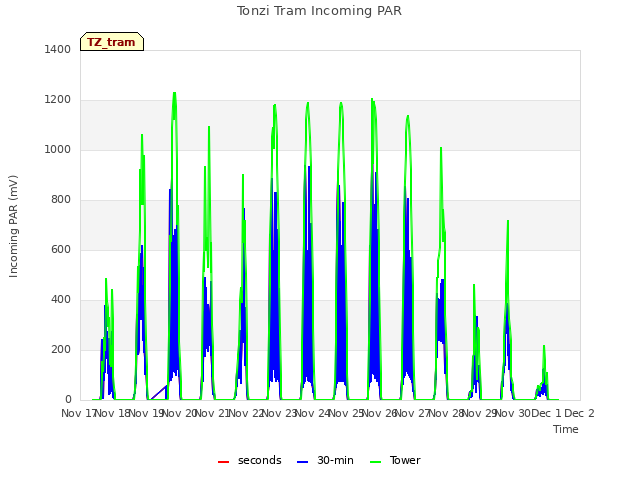Click the chart title Tonzi Tram Incoming PAR

[319, 11]
